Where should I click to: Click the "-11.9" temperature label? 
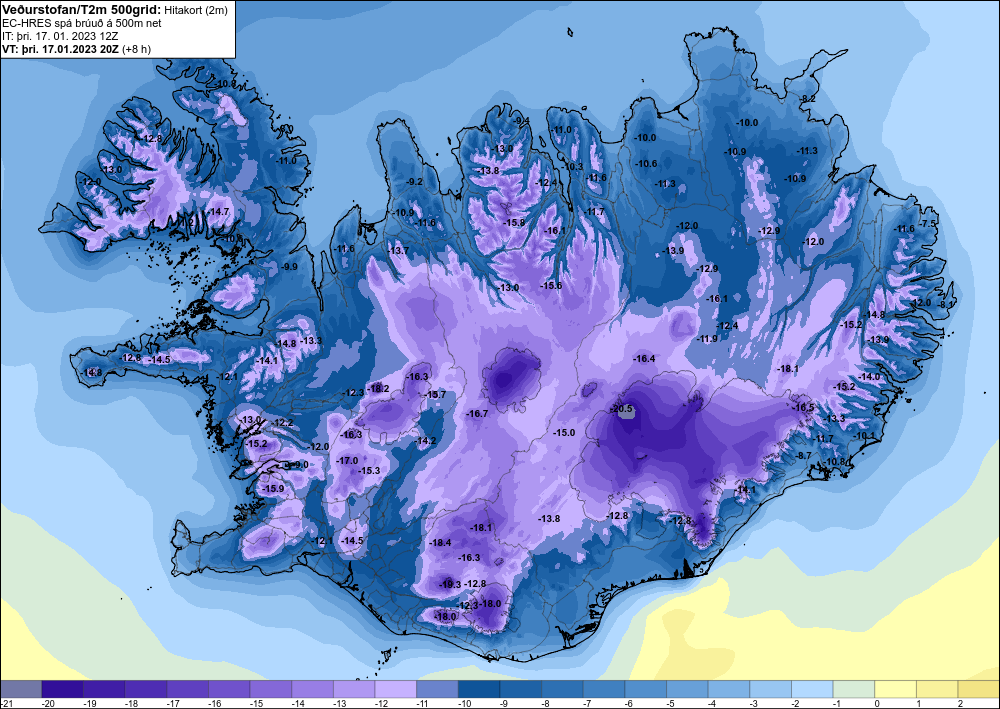(707, 339)
